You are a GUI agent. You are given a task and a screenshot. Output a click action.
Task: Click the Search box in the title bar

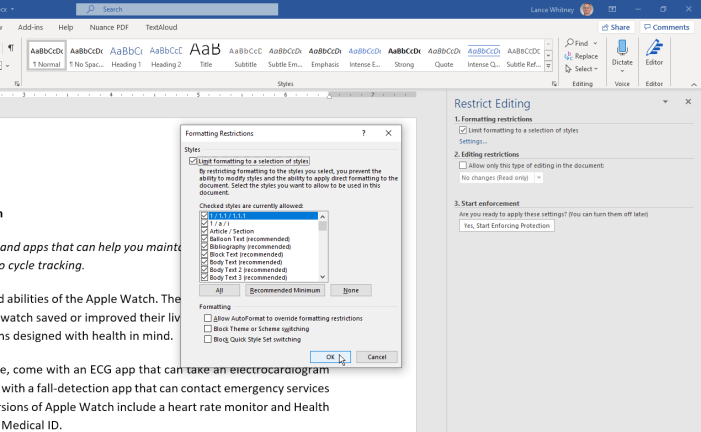pos(177,9)
